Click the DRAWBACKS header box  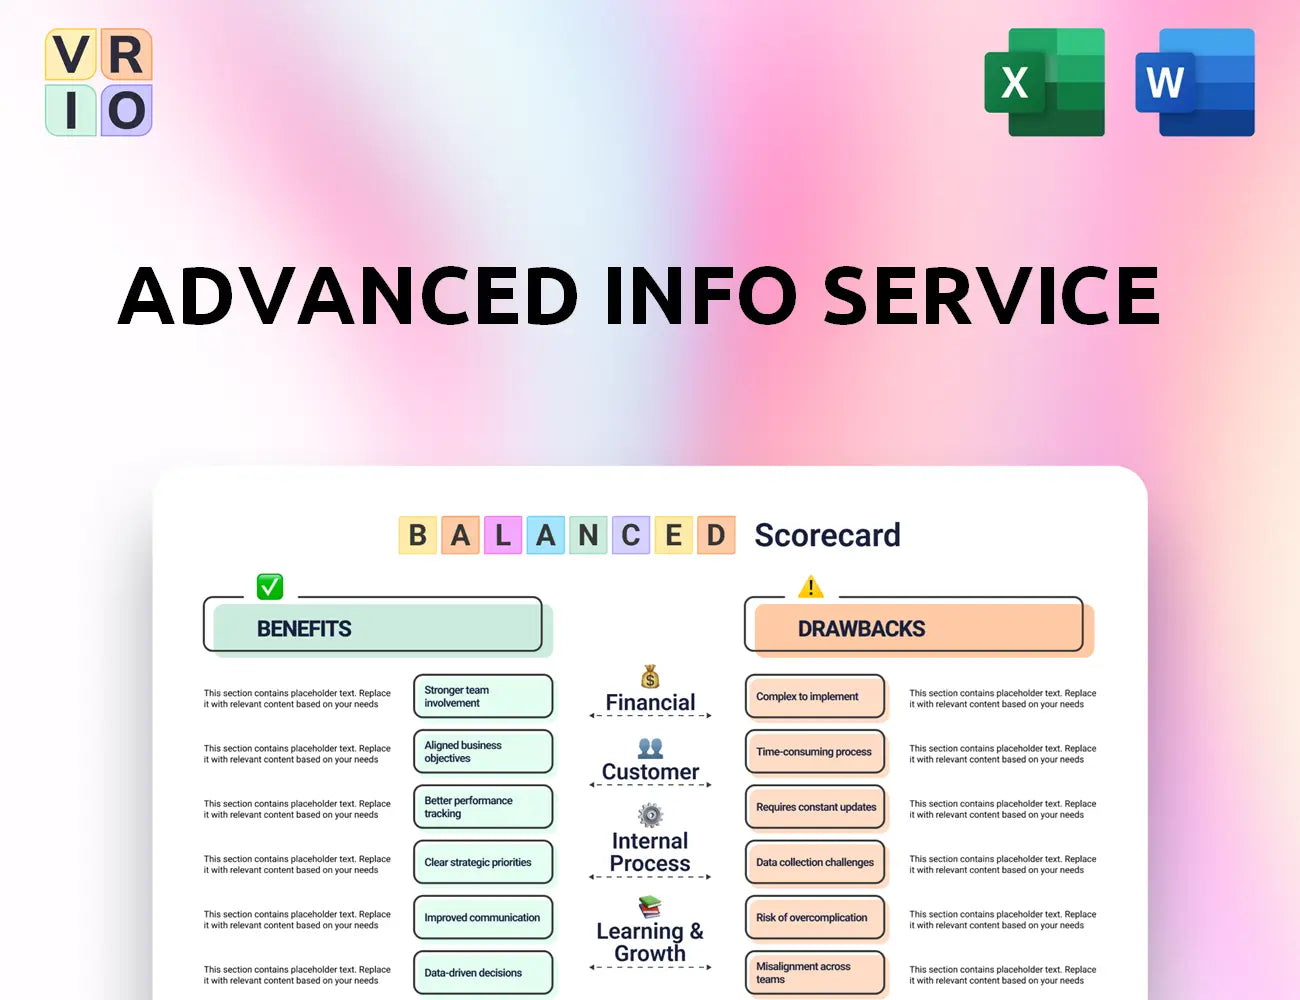[920, 628]
